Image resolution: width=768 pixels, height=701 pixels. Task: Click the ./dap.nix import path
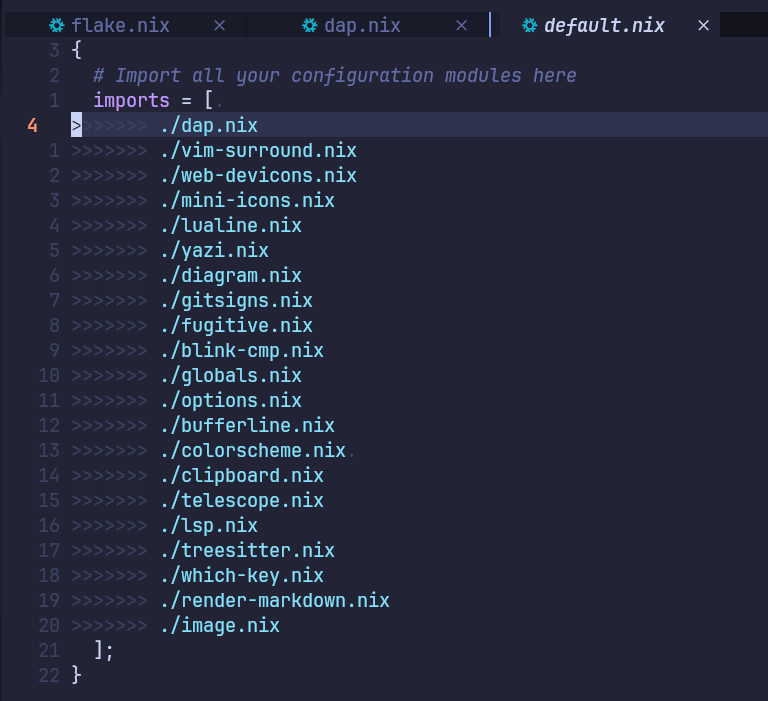tap(208, 126)
